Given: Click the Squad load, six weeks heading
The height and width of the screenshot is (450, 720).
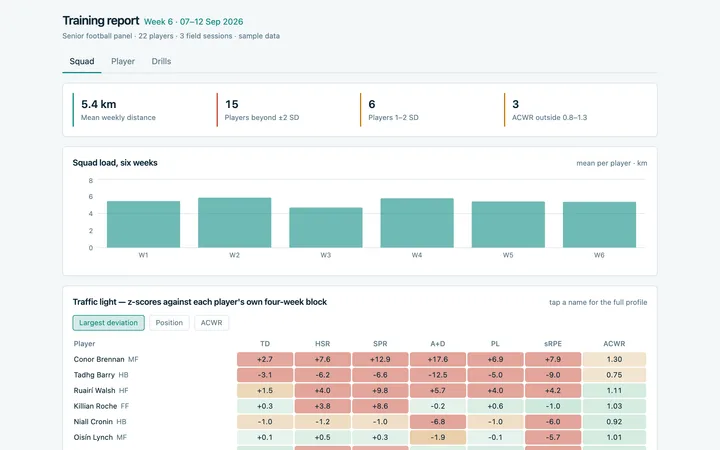Looking at the screenshot, I should pyautogui.click(x=115, y=163).
